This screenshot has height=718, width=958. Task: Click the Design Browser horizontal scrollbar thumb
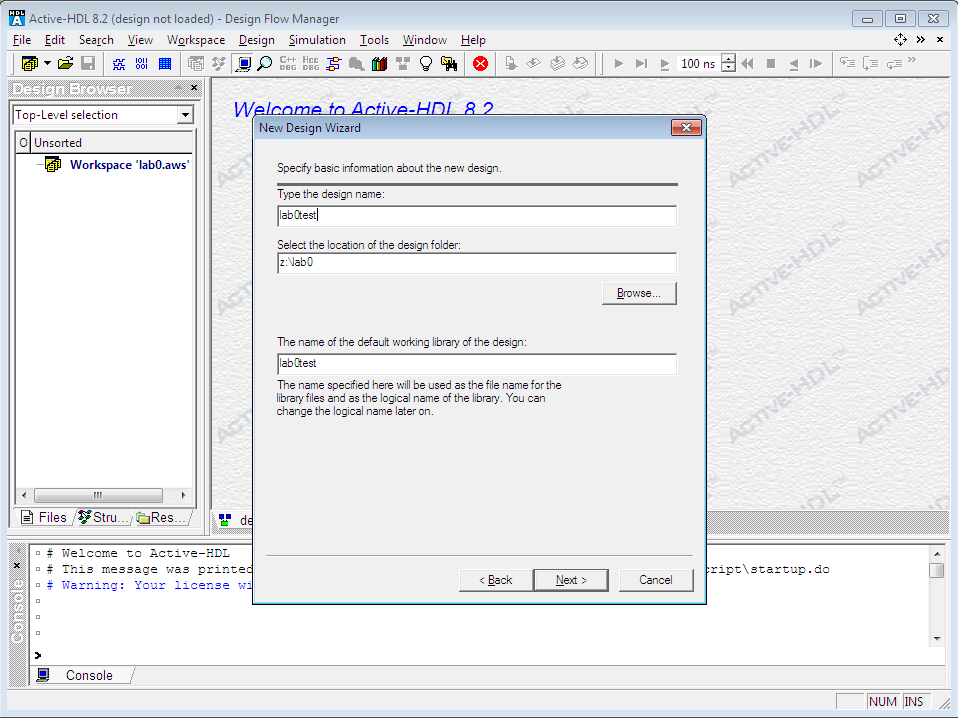pos(98,495)
